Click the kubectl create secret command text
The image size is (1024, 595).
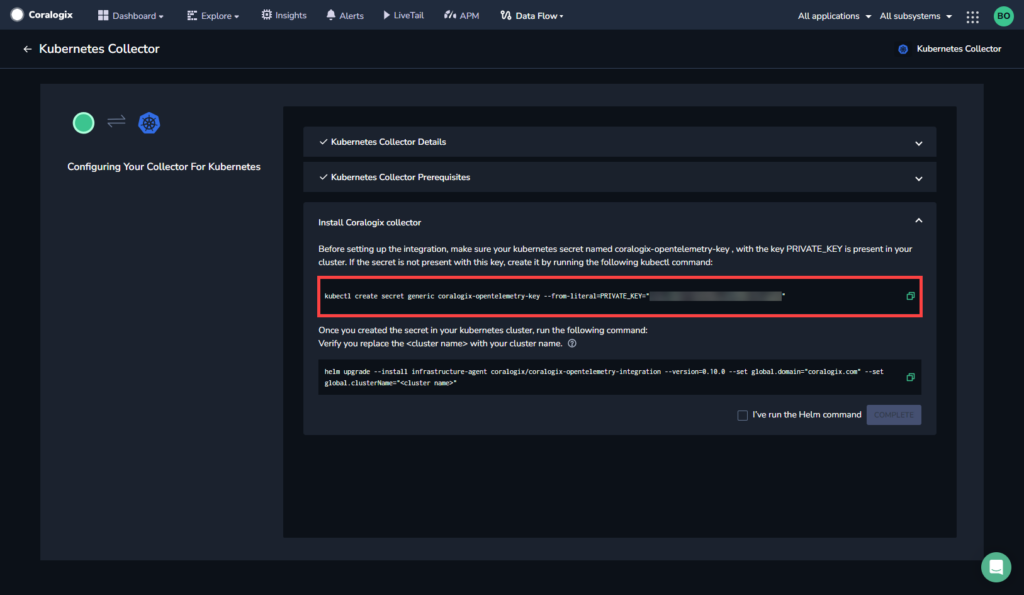click(554, 296)
